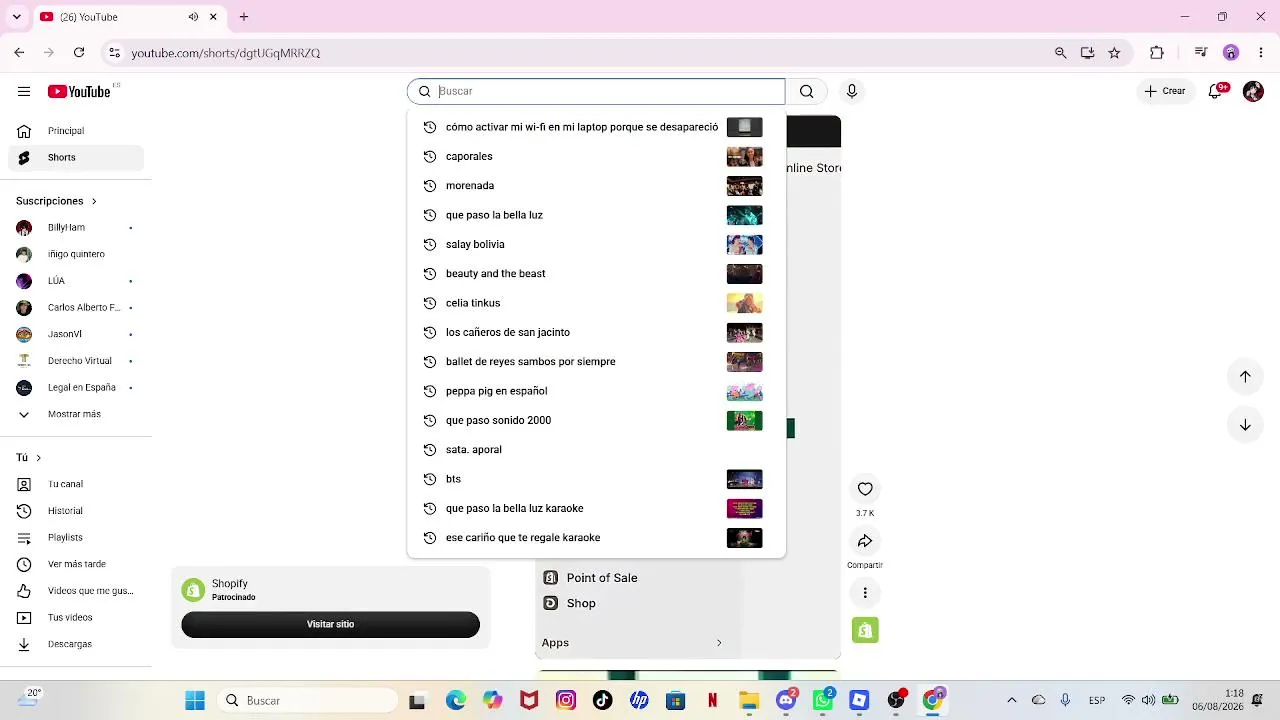Select the suggestion "morenada"
Viewport: 1280px width, 720px height.
coord(597,186)
